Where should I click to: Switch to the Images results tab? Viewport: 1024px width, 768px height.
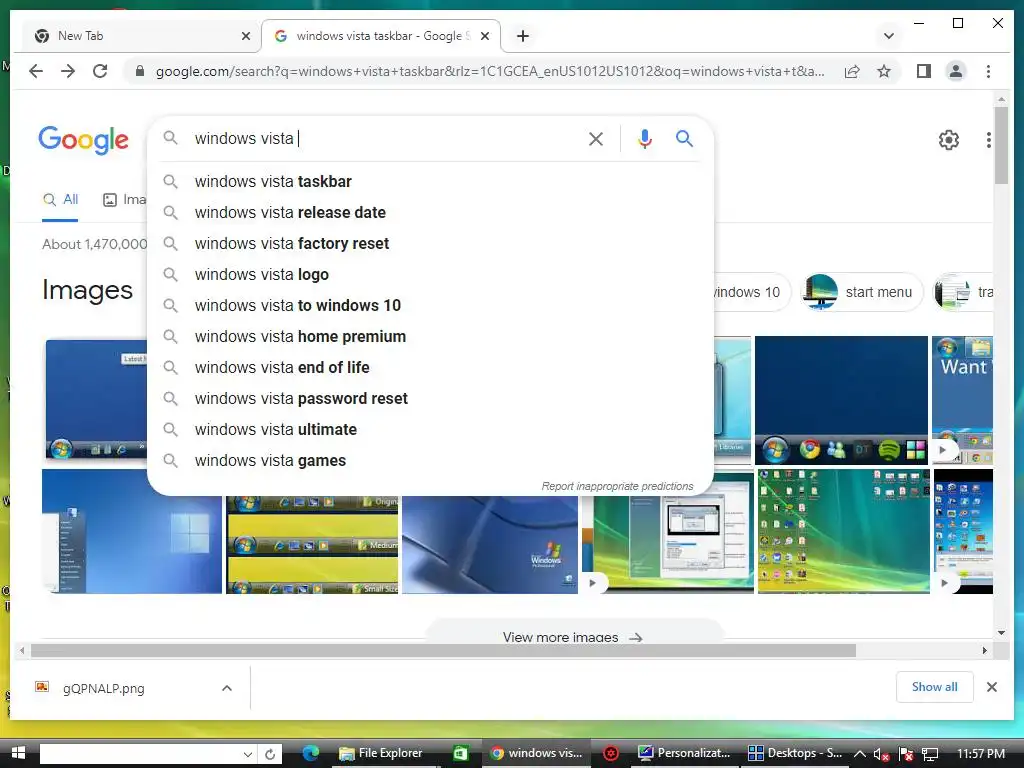tap(124, 200)
